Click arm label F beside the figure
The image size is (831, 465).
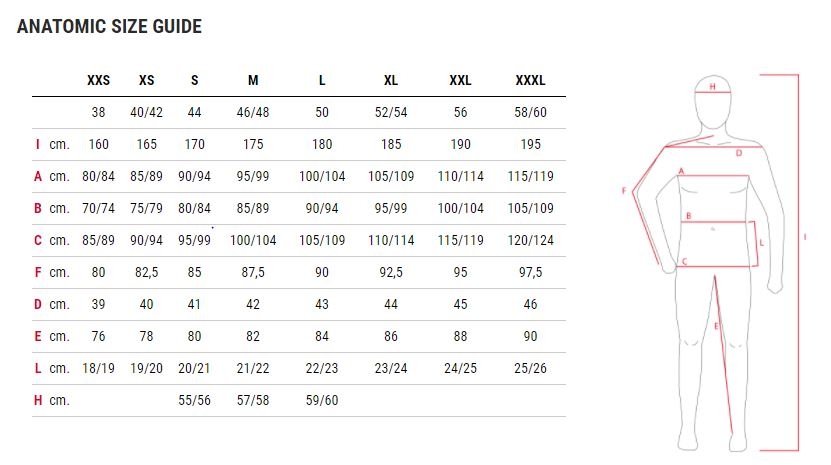624,191
